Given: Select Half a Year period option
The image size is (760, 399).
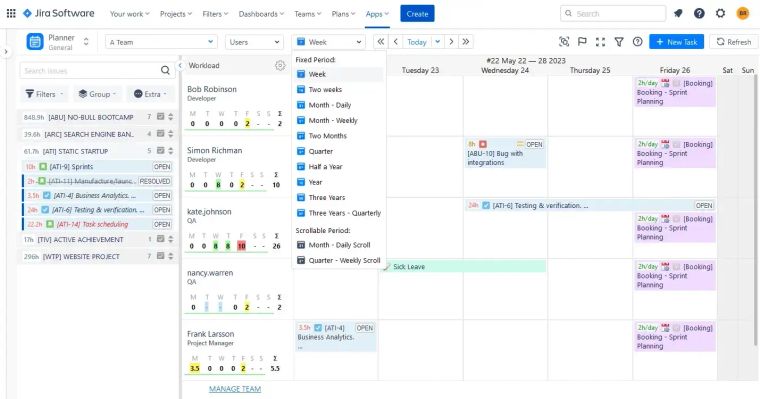Looking at the screenshot, I should coord(338,167).
